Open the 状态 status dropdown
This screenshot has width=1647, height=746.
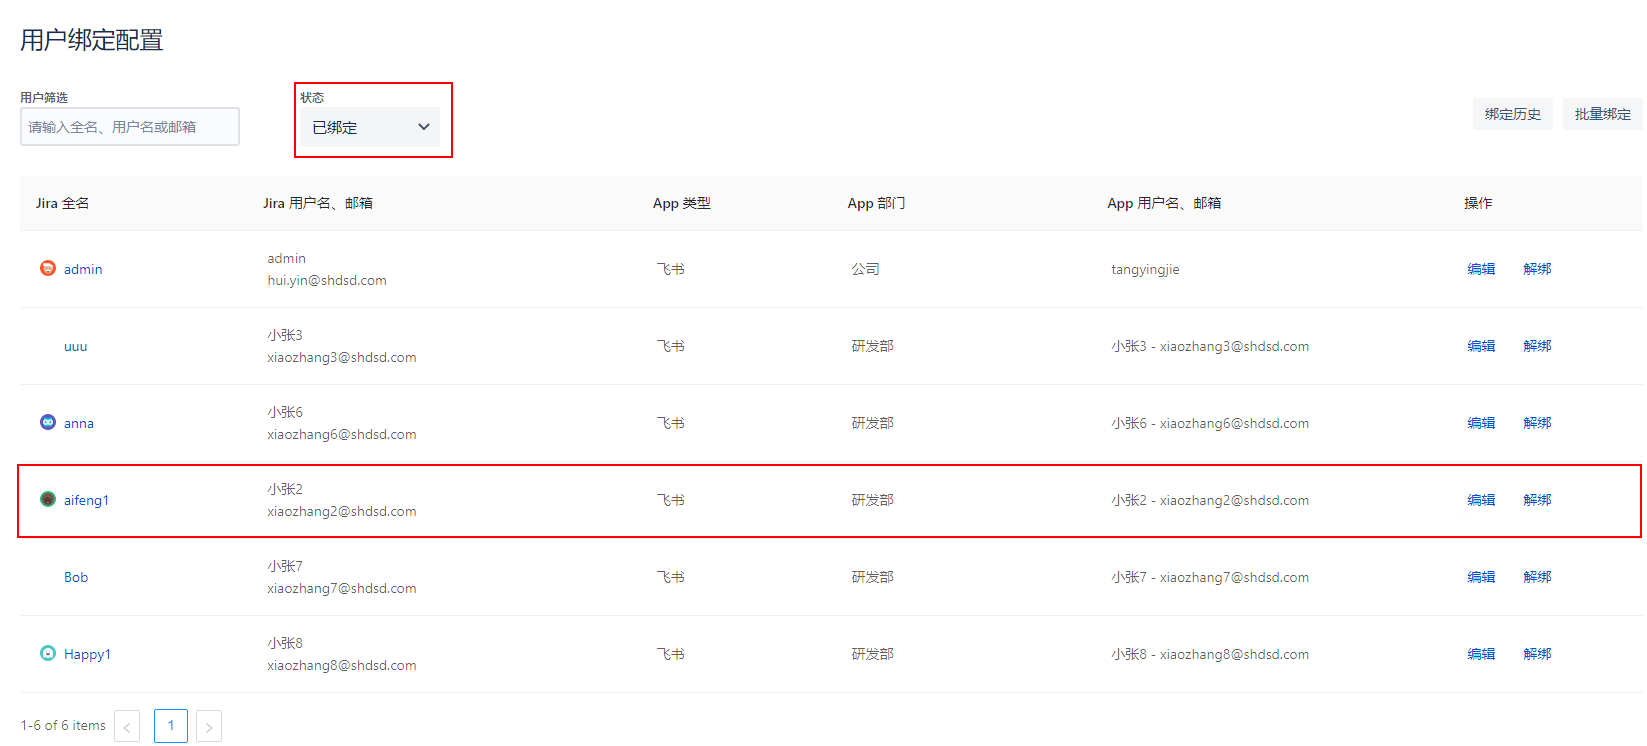click(x=371, y=127)
